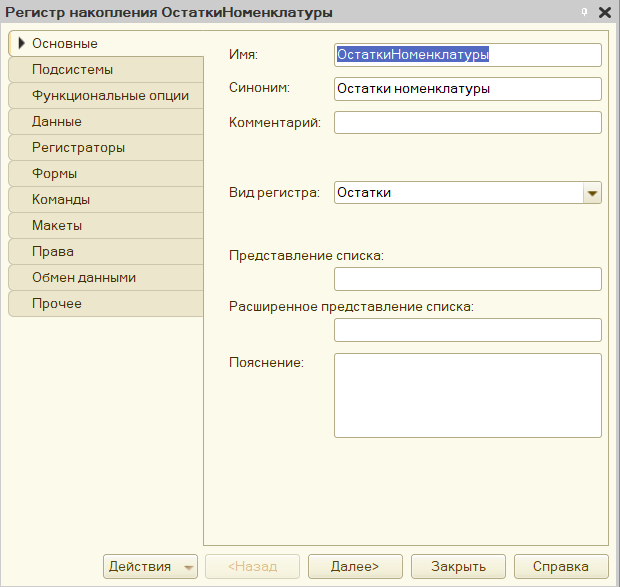
Task: Open the Функциональные опции tab
Action: [106, 96]
